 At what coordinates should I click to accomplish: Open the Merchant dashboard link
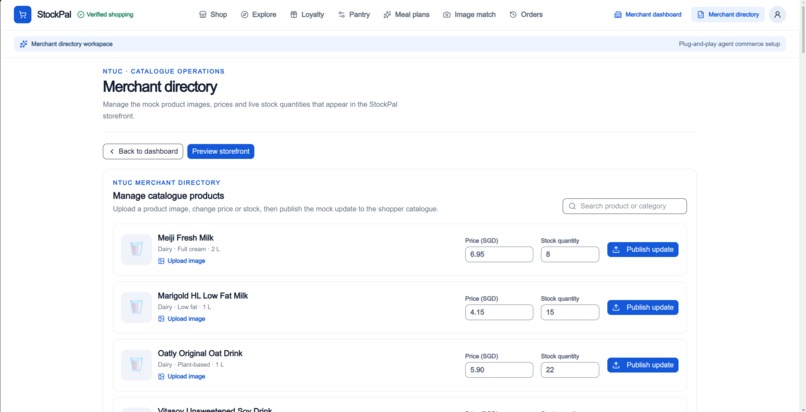pyautogui.click(x=648, y=15)
